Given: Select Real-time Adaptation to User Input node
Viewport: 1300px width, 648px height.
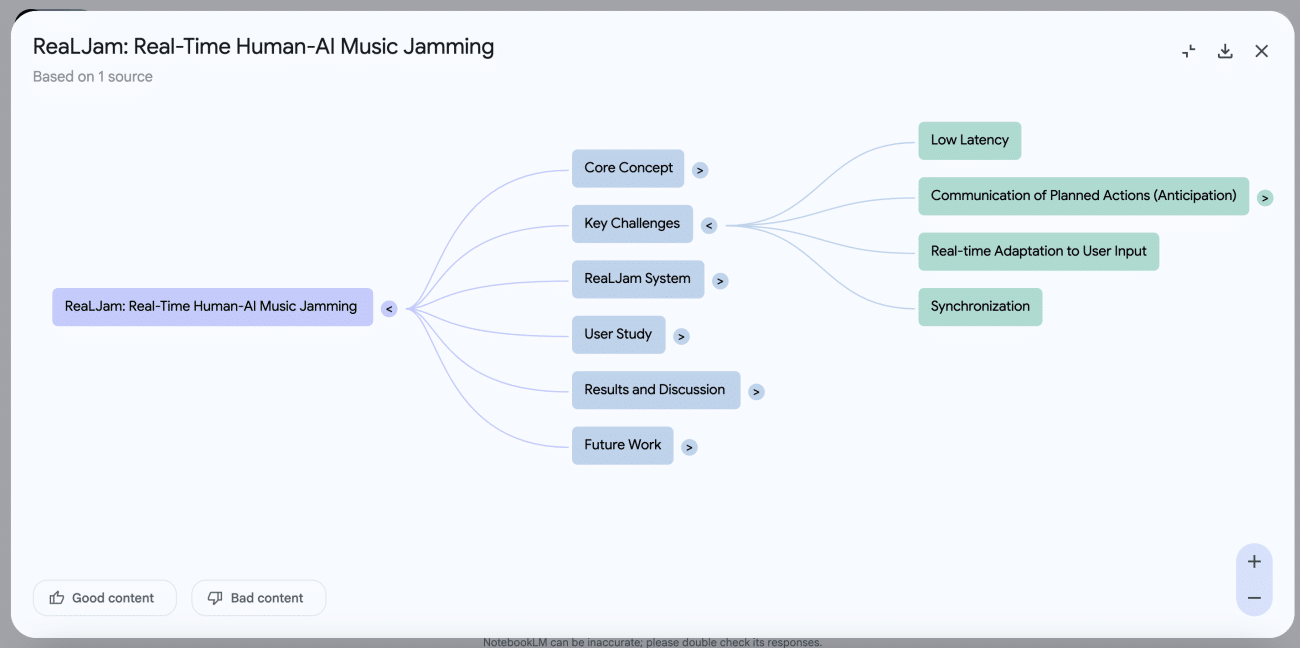Looking at the screenshot, I should tap(1039, 251).
